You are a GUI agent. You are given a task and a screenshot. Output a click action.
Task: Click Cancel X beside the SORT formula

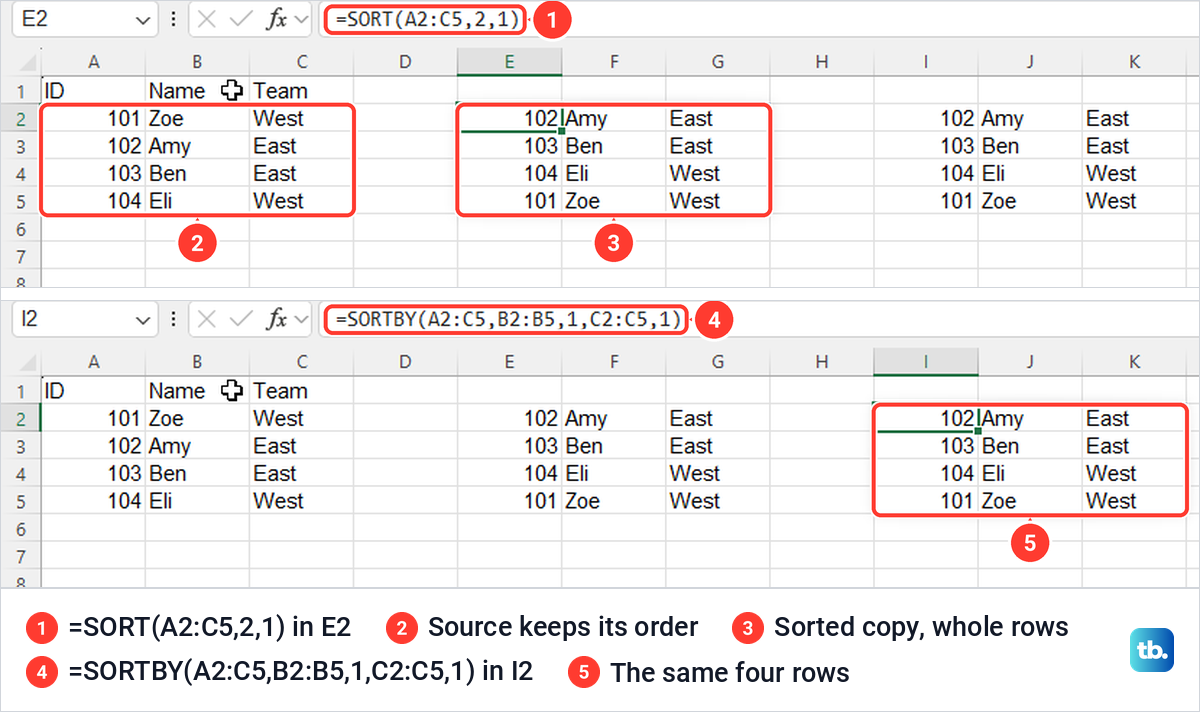click(x=207, y=19)
